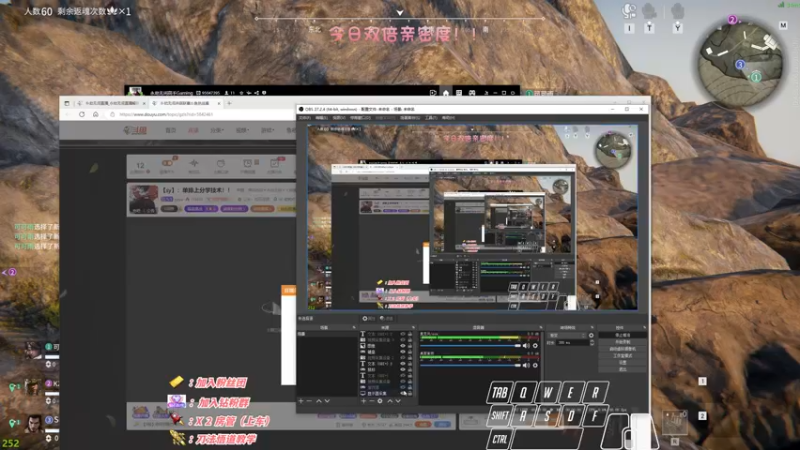This screenshot has width=800, height=450.
Task: Open the 文件 menu in OBS
Action: [305, 118]
